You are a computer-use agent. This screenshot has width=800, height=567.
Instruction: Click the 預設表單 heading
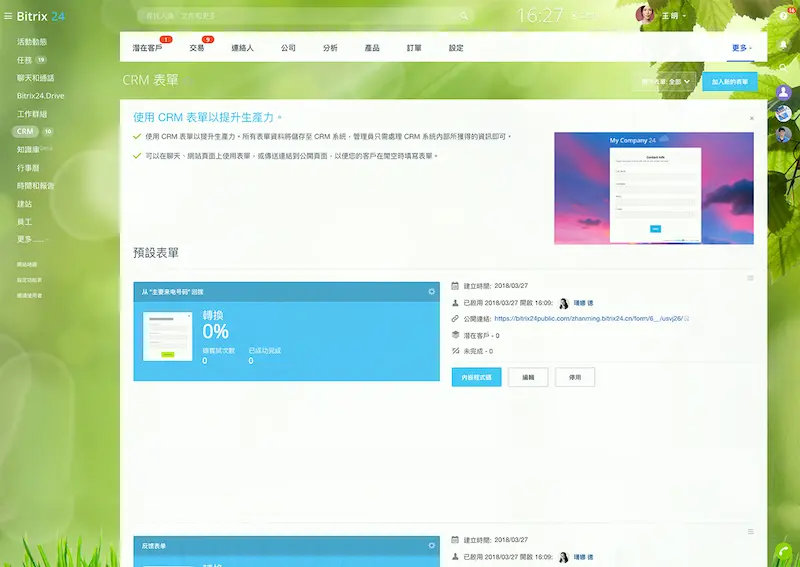(x=156, y=253)
